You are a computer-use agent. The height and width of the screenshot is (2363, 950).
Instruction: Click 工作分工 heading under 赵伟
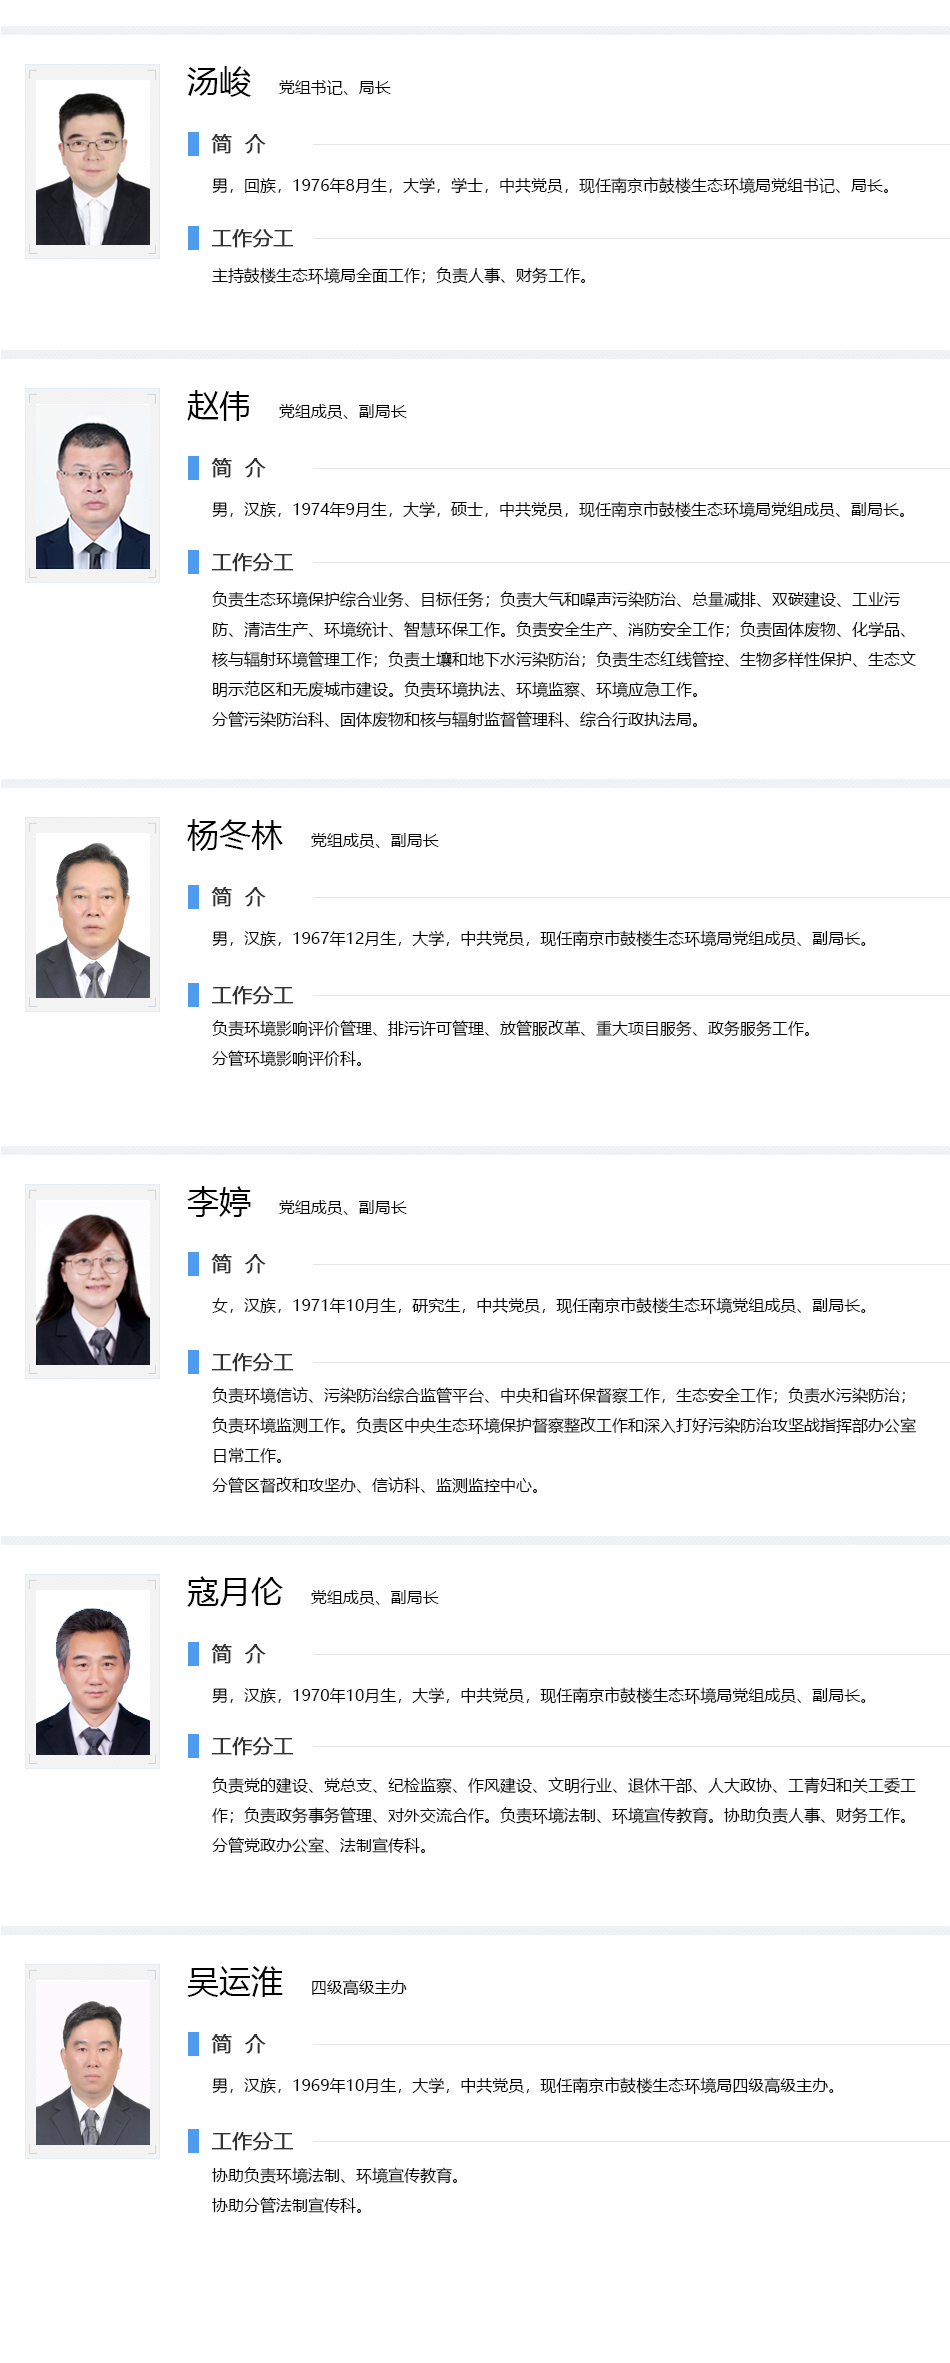tap(252, 562)
